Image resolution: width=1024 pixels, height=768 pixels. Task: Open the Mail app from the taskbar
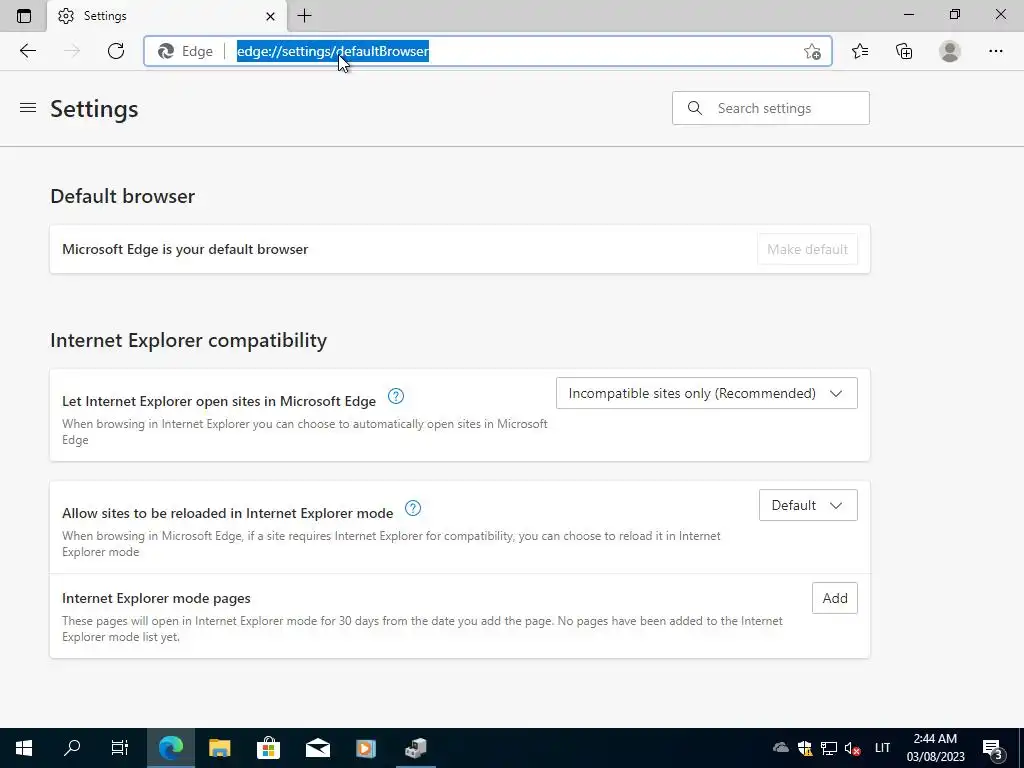tap(317, 748)
